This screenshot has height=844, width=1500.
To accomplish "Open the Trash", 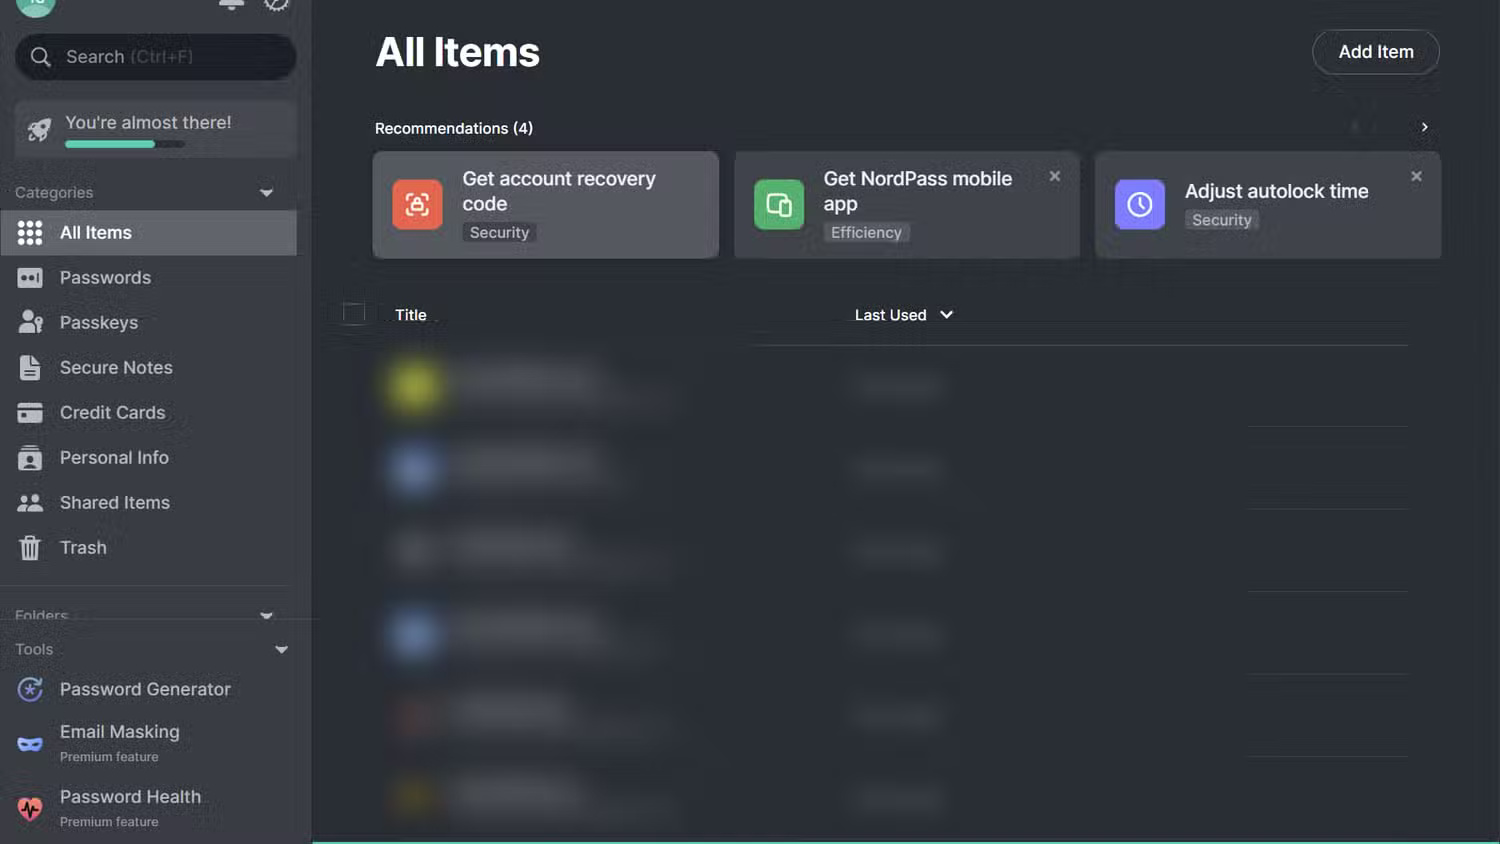I will [82, 547].
